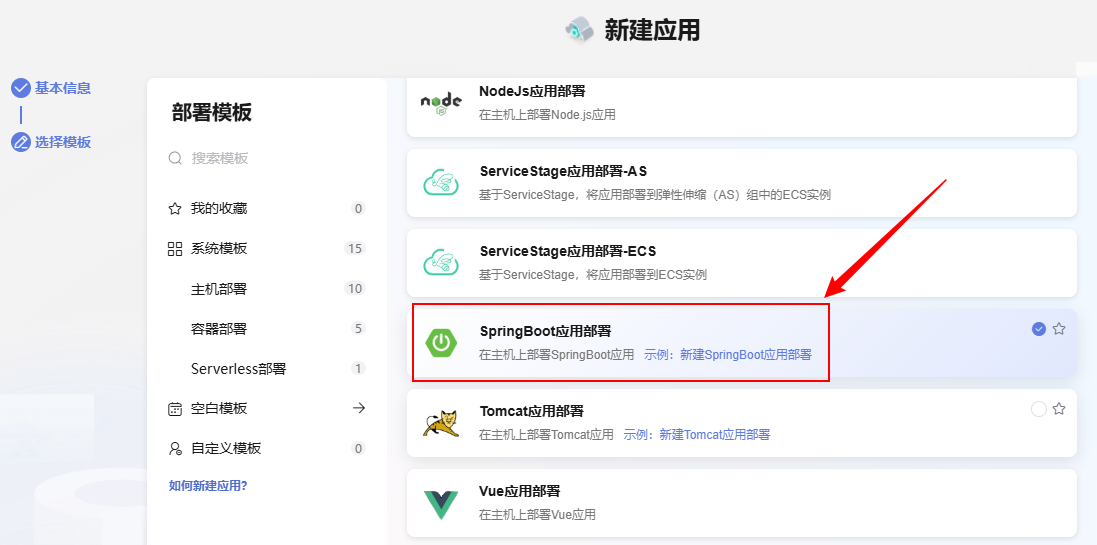Click the count 15 beside 系统模板
Image resolution: width=1097 pixels, height=545 pixels.
pyautogui.click(x=355, y=248)
